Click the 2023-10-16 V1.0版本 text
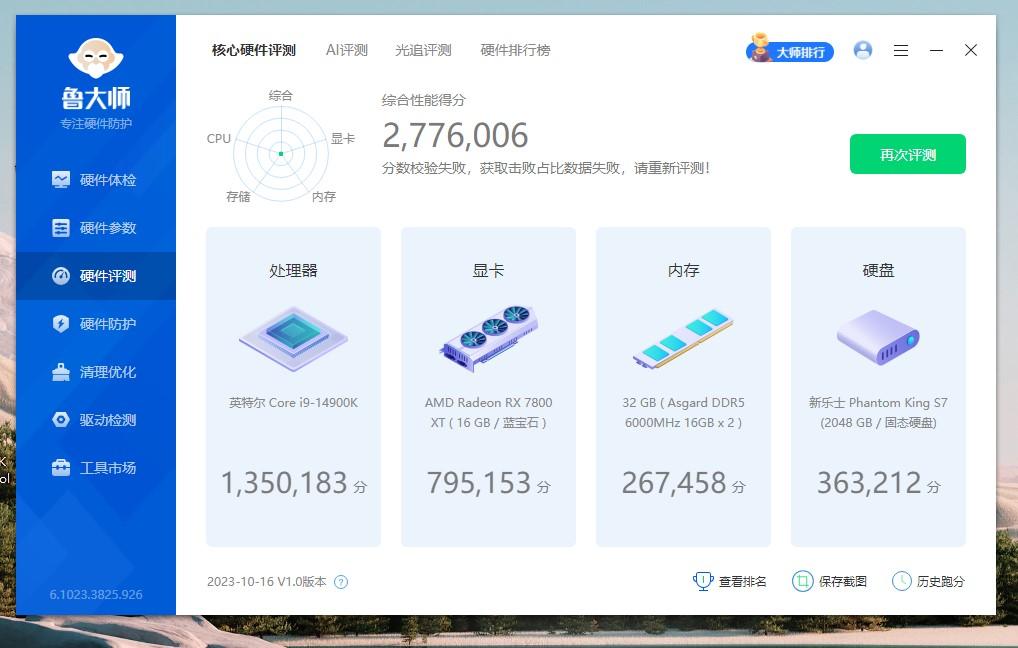The width and height of the screenshot is (1018, 648). click(x=267, y=582)
